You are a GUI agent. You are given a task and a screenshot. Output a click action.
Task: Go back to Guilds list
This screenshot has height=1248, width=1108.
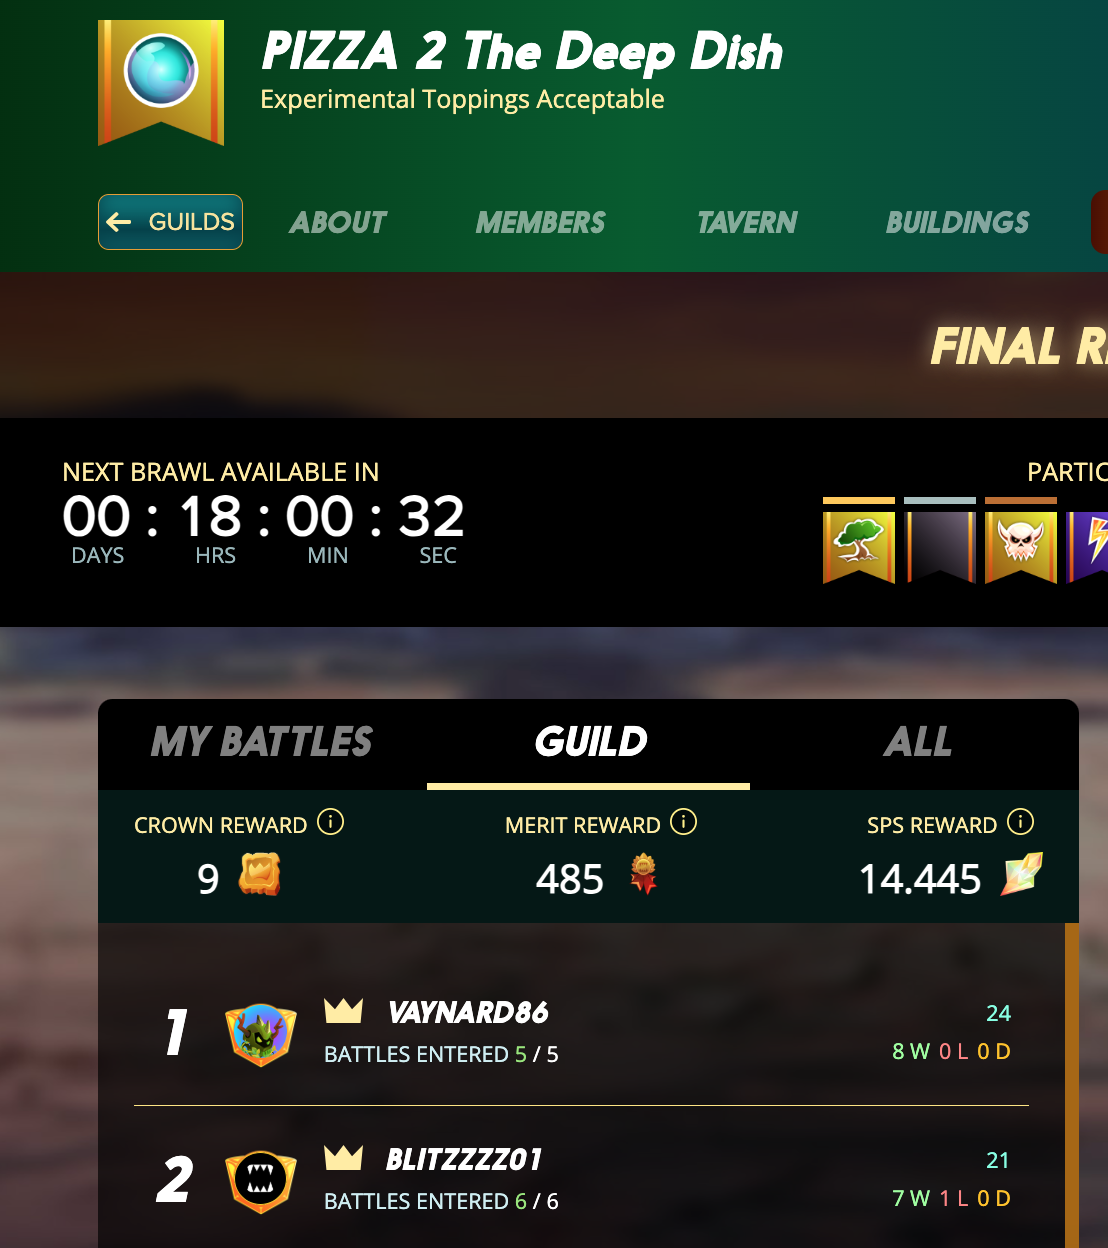(170, 222)
